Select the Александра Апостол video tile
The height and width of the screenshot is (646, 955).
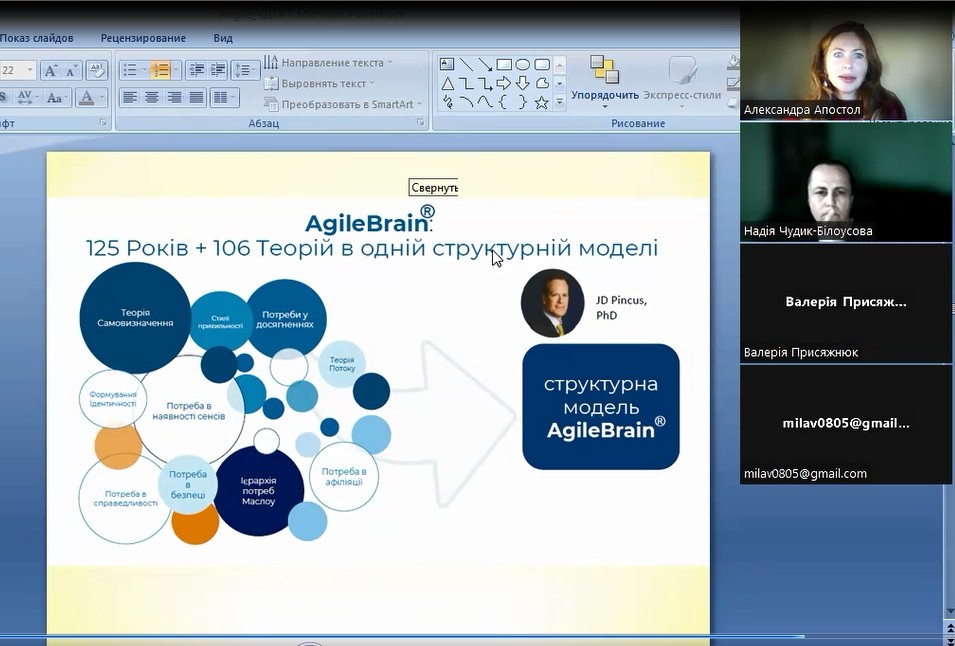[846, 62]
